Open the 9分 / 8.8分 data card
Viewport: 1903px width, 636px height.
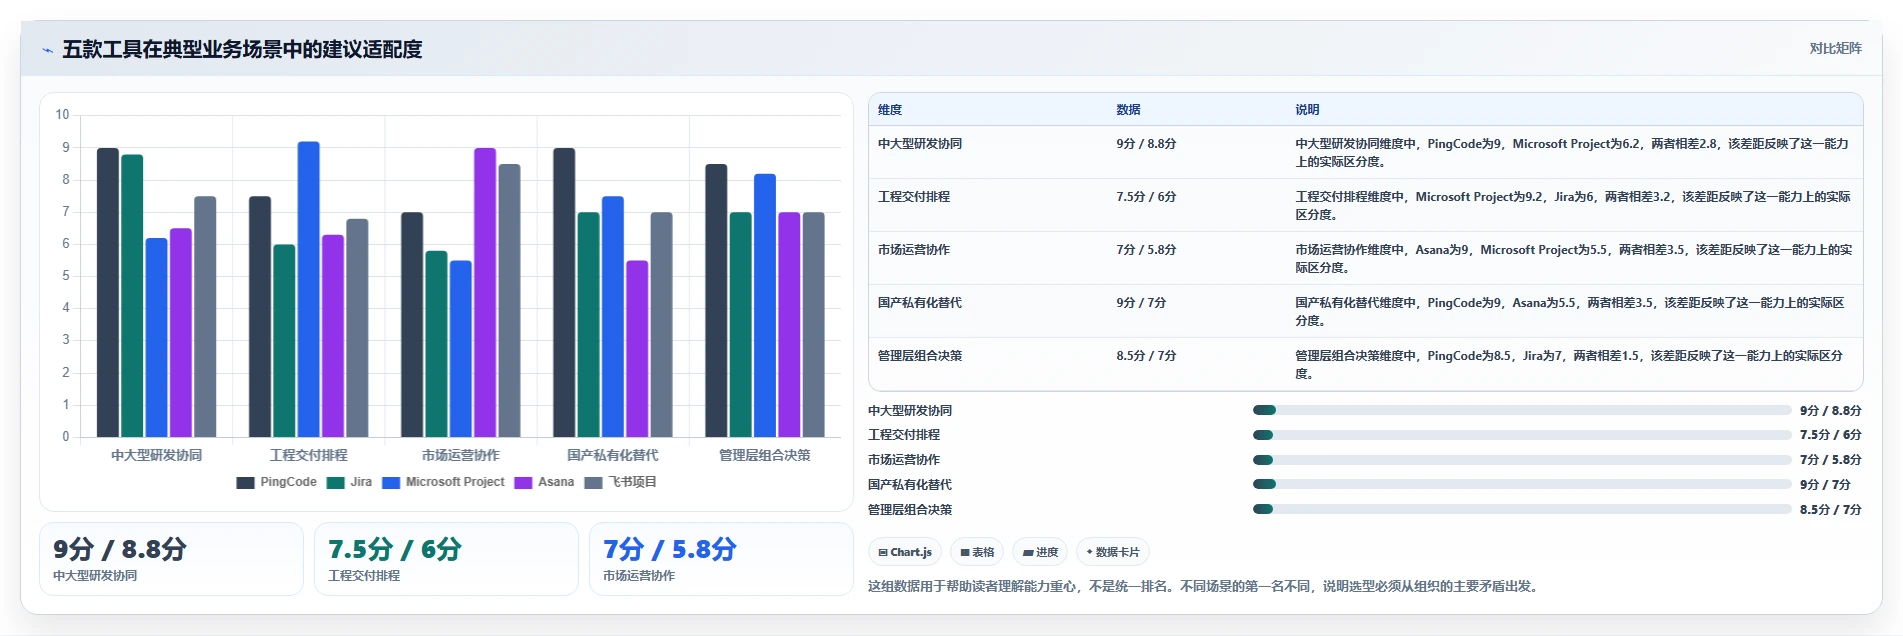[171, 559]
